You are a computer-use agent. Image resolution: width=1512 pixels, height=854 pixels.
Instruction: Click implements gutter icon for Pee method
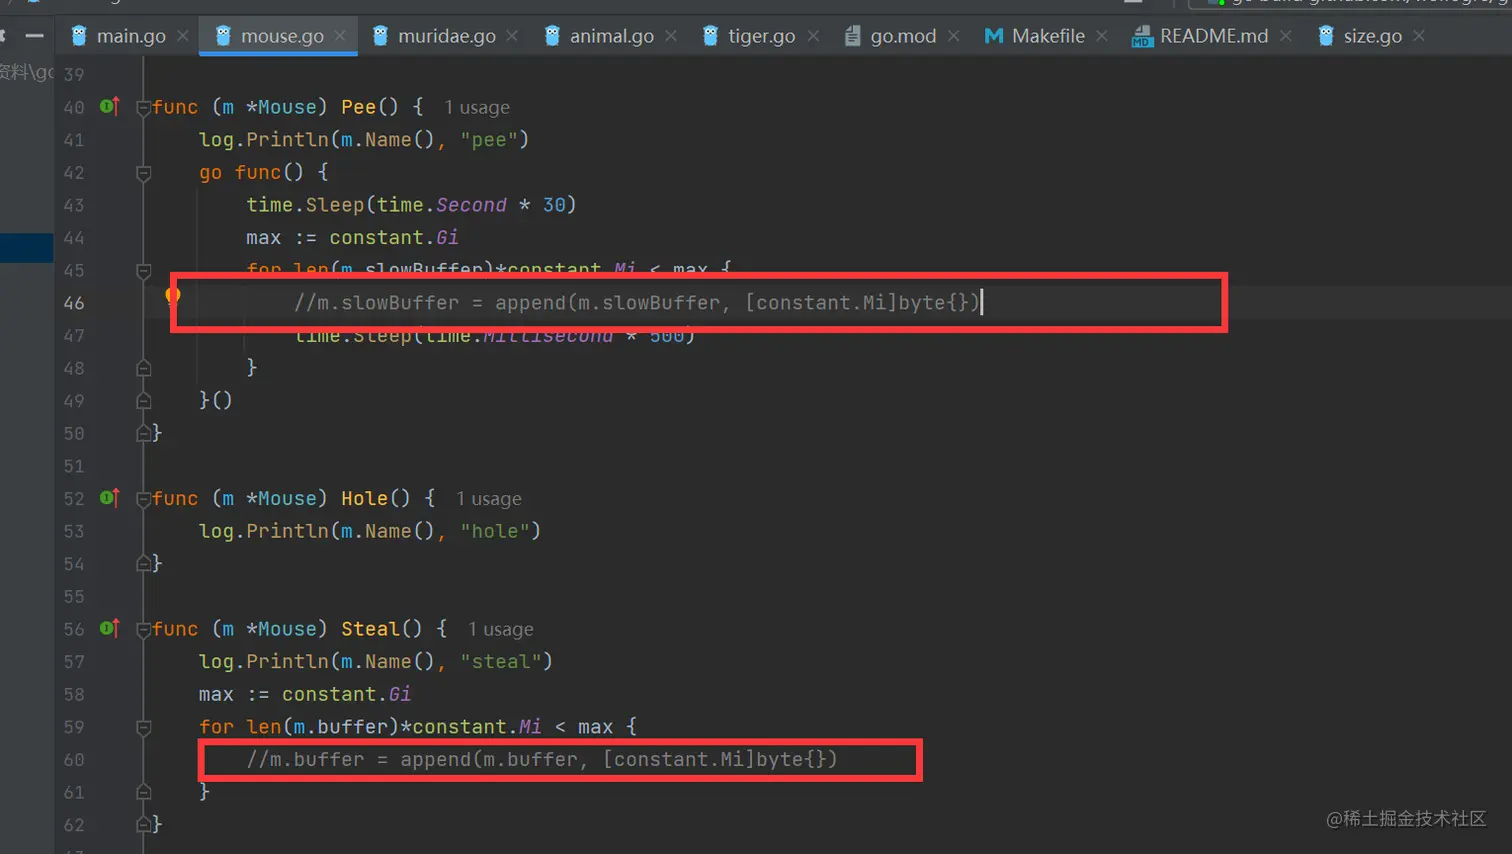click(110, 106)
